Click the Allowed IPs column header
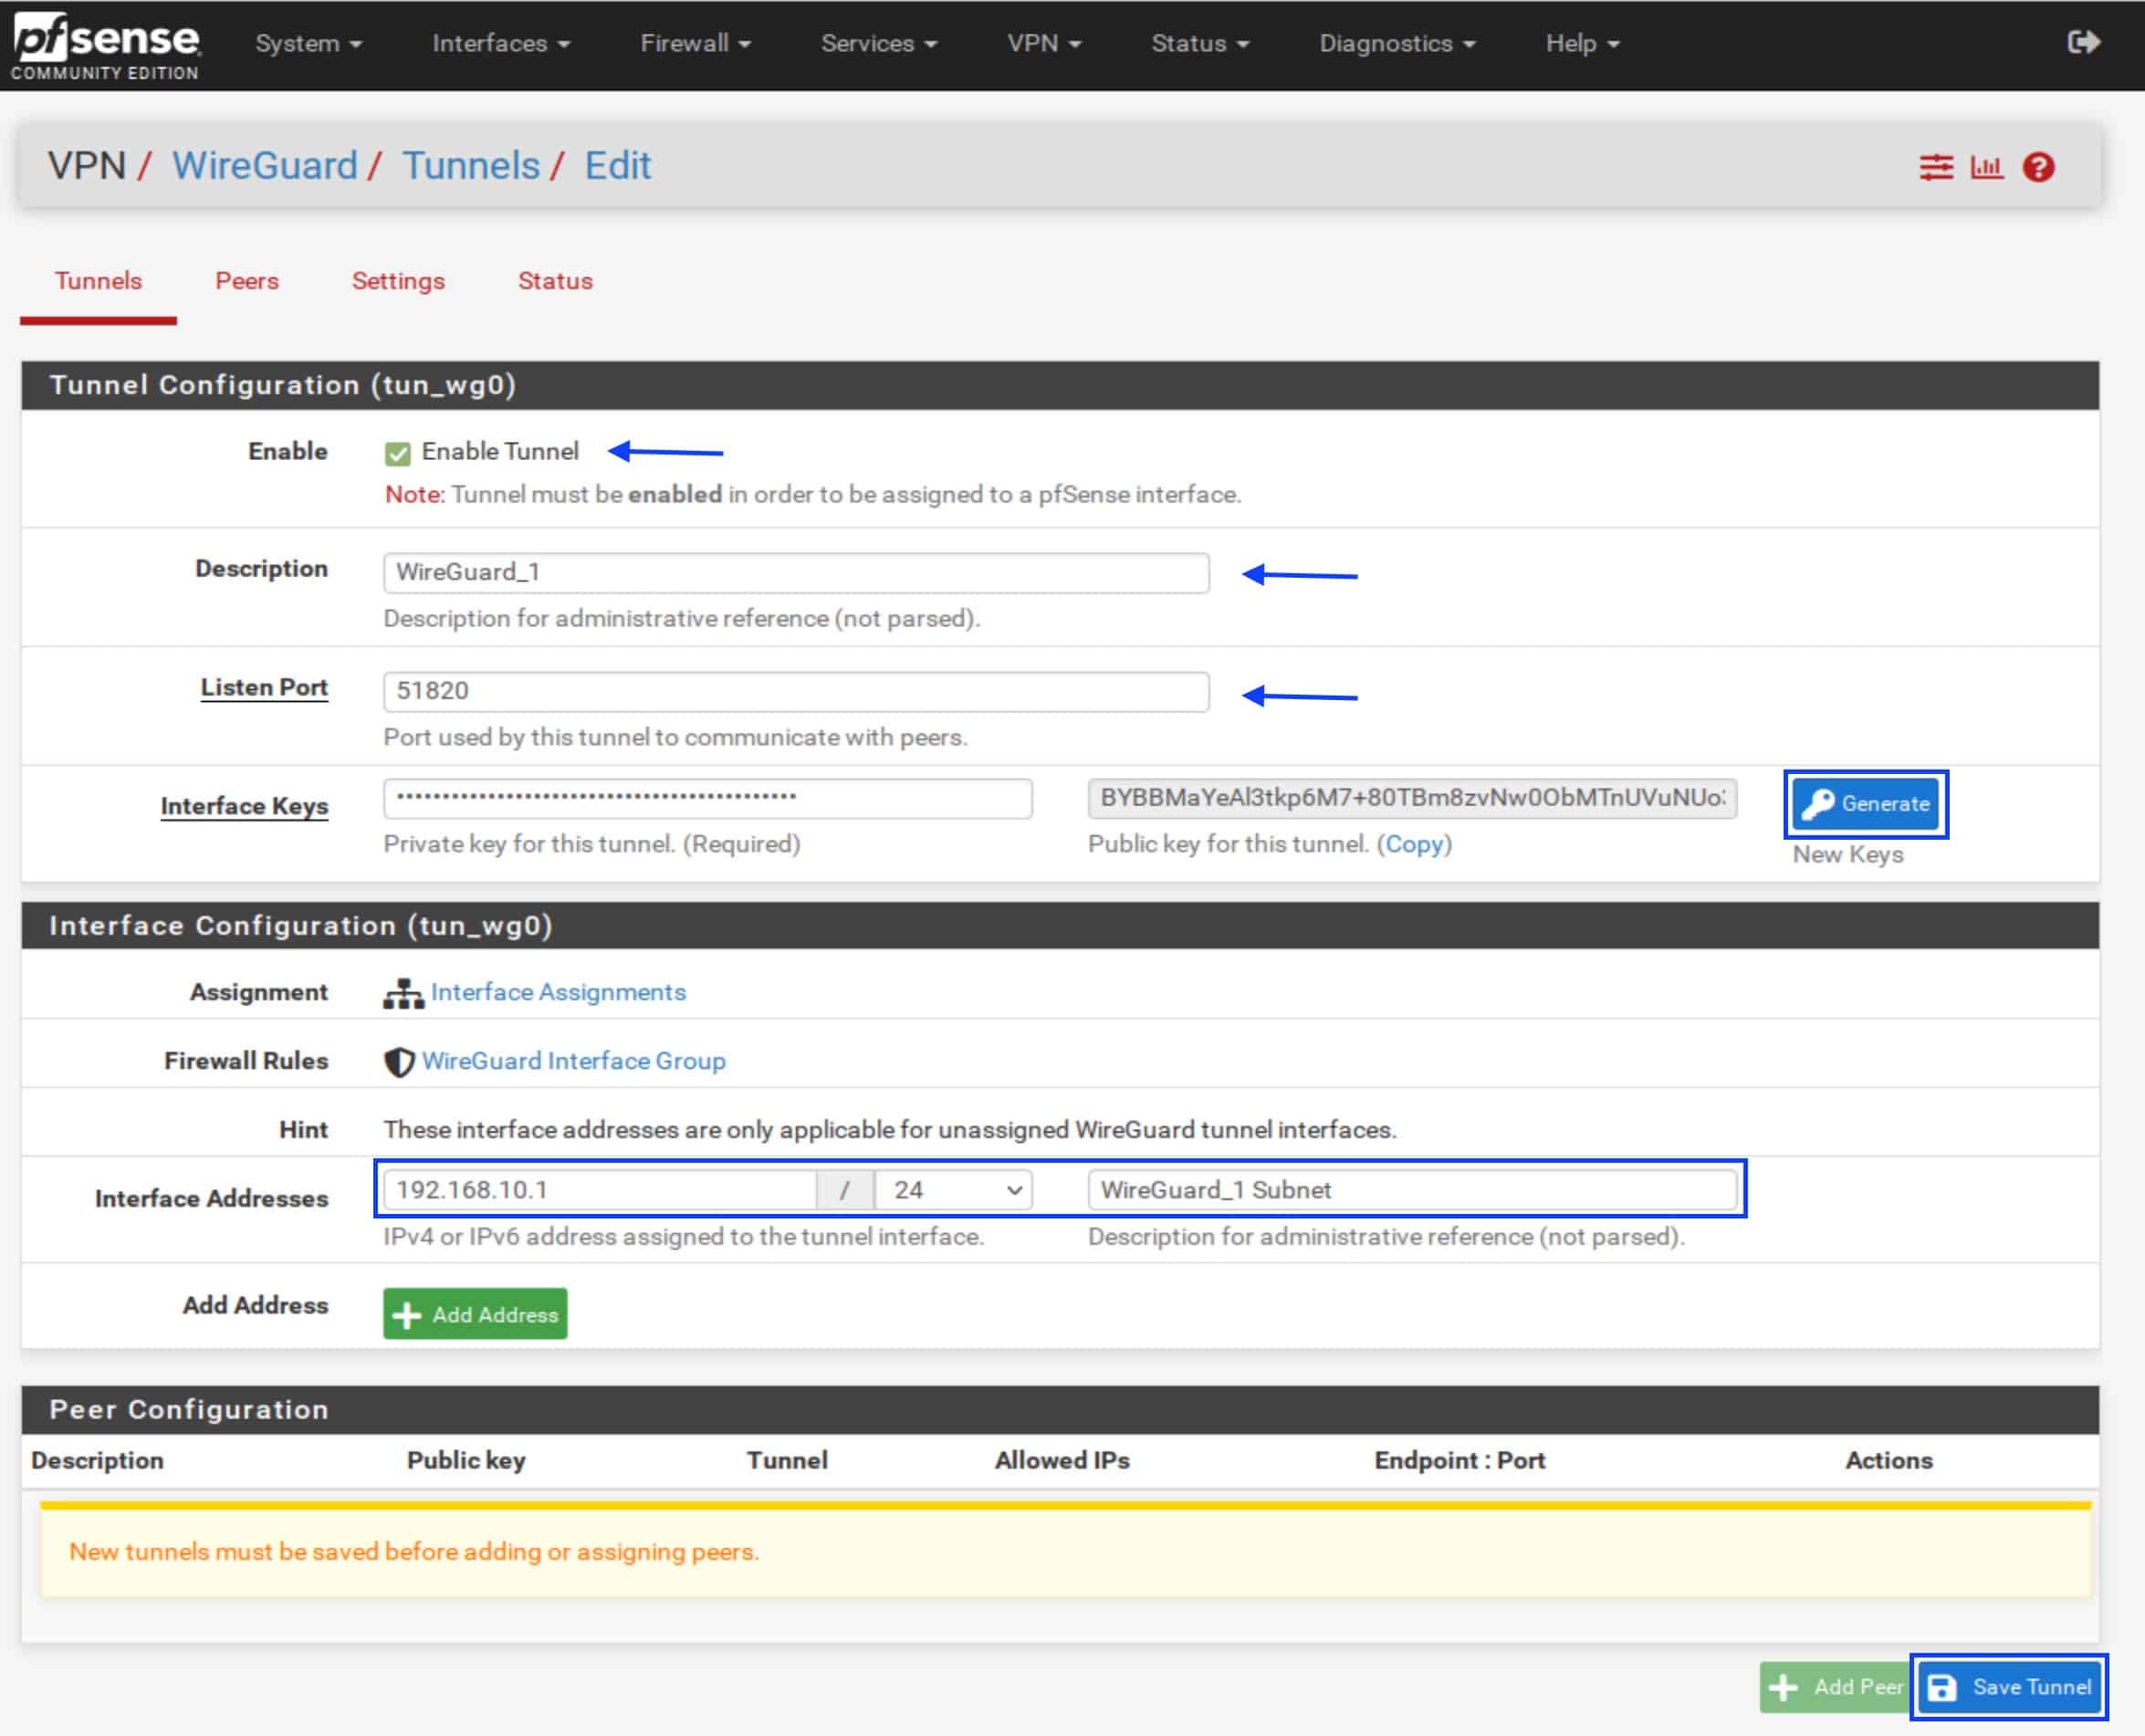The height and width of the screenshot is (1736, 2145). click(x=1062, y=1461)
